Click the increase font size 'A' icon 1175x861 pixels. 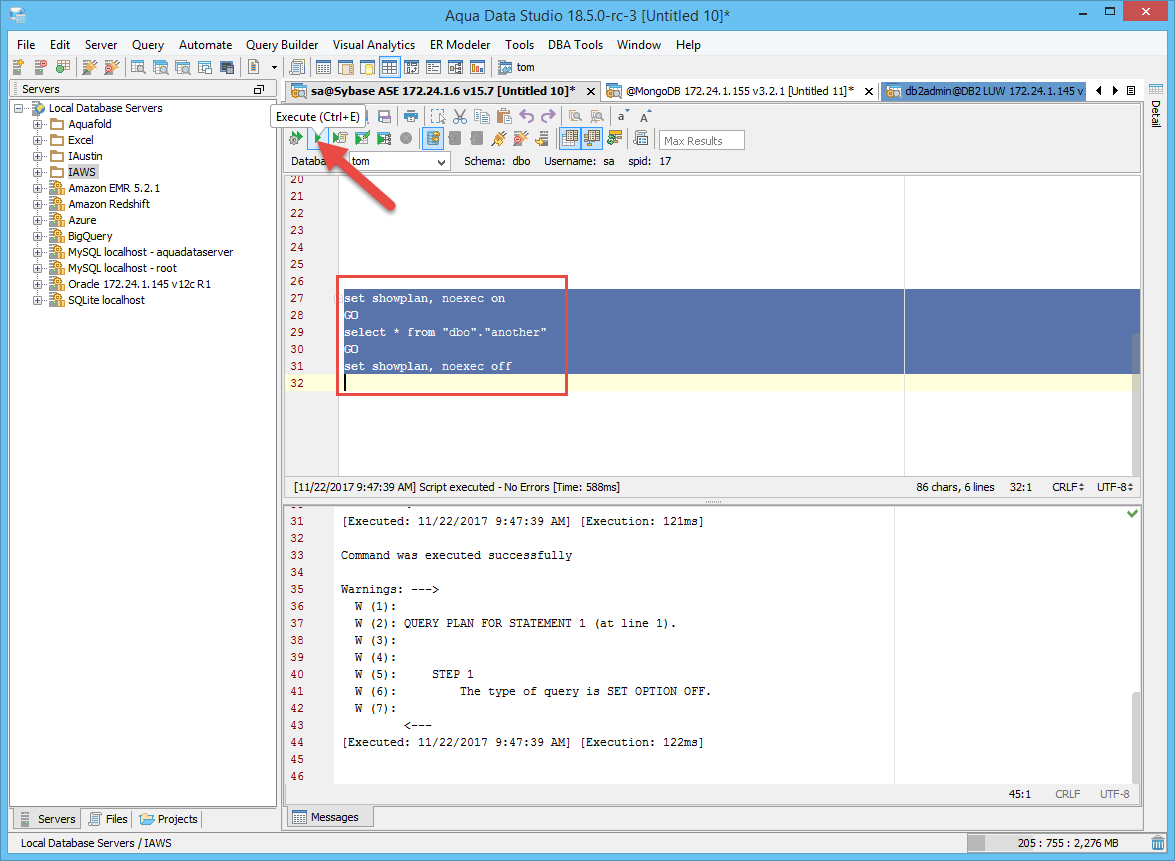[645, 116]
